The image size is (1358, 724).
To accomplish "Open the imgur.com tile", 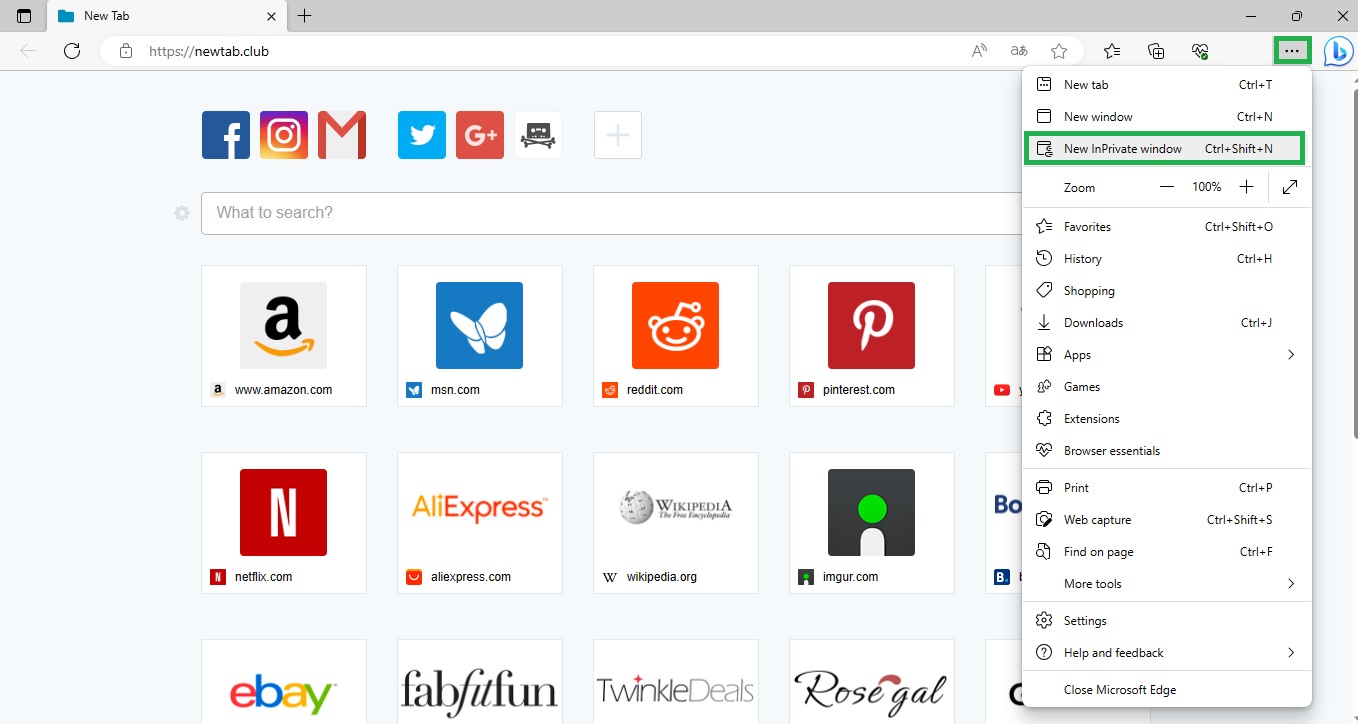I will (x=872, y=523).
